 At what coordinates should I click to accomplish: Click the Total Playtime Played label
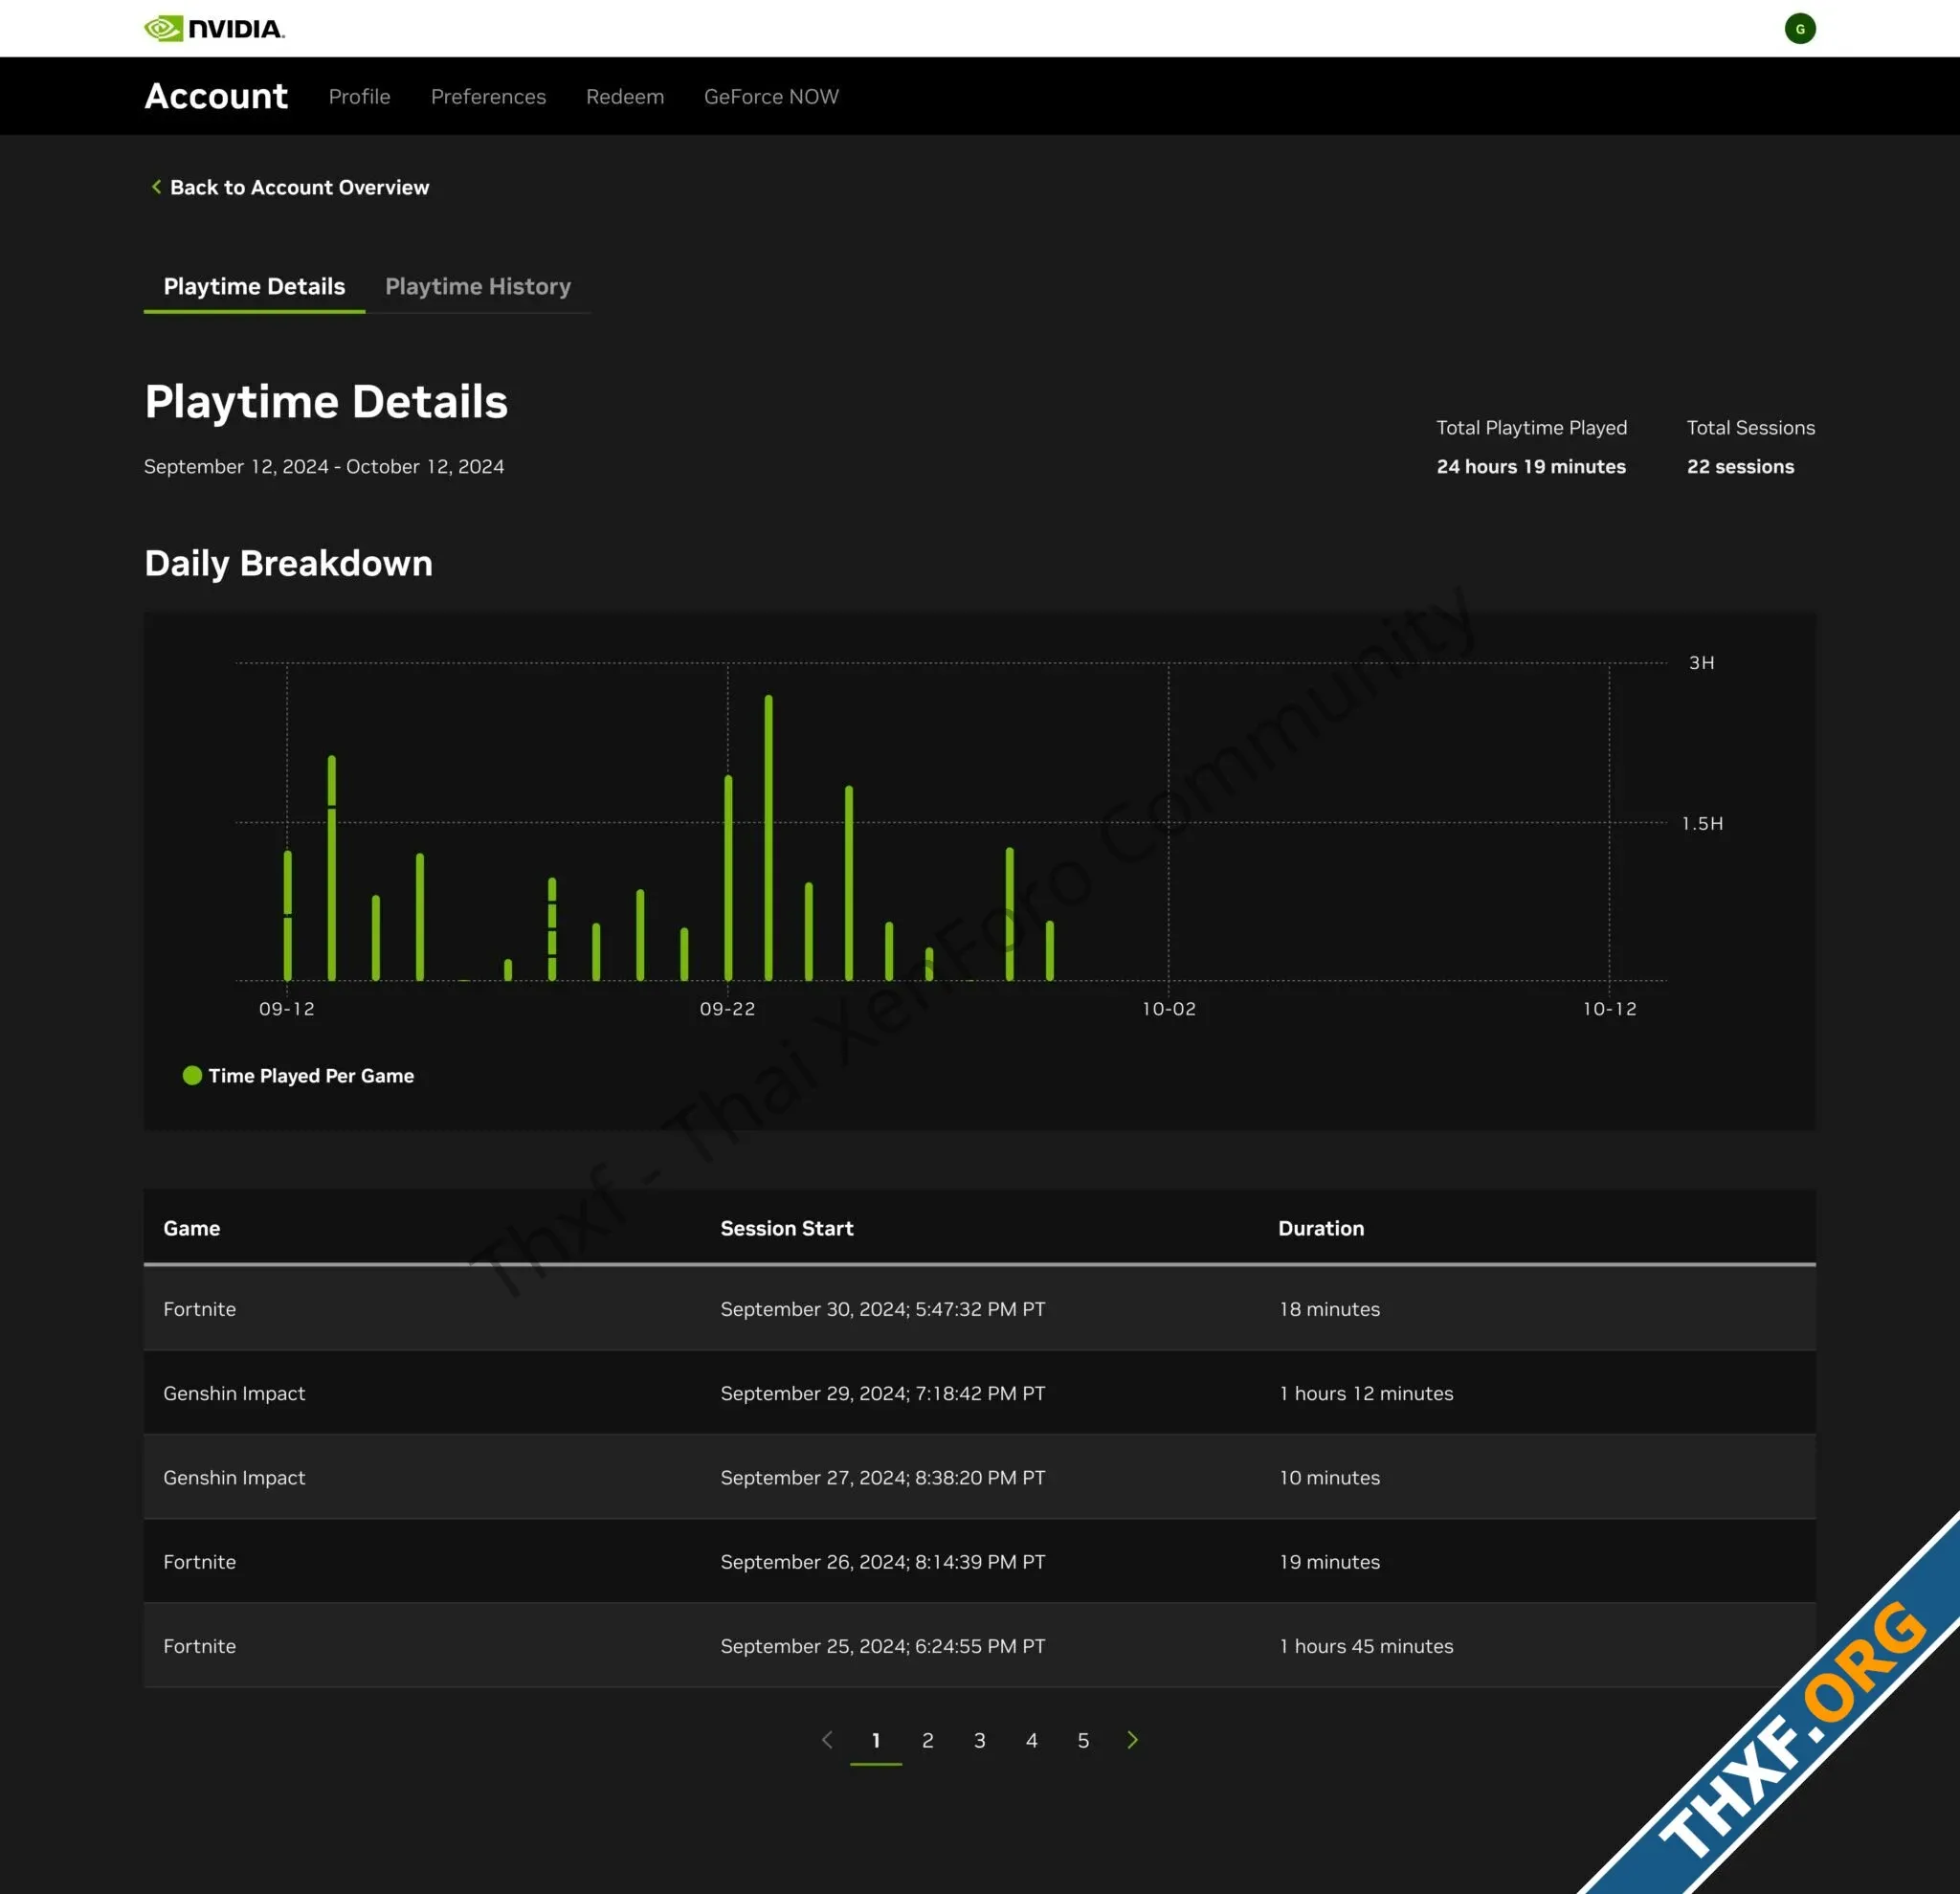coord(1531,427)
